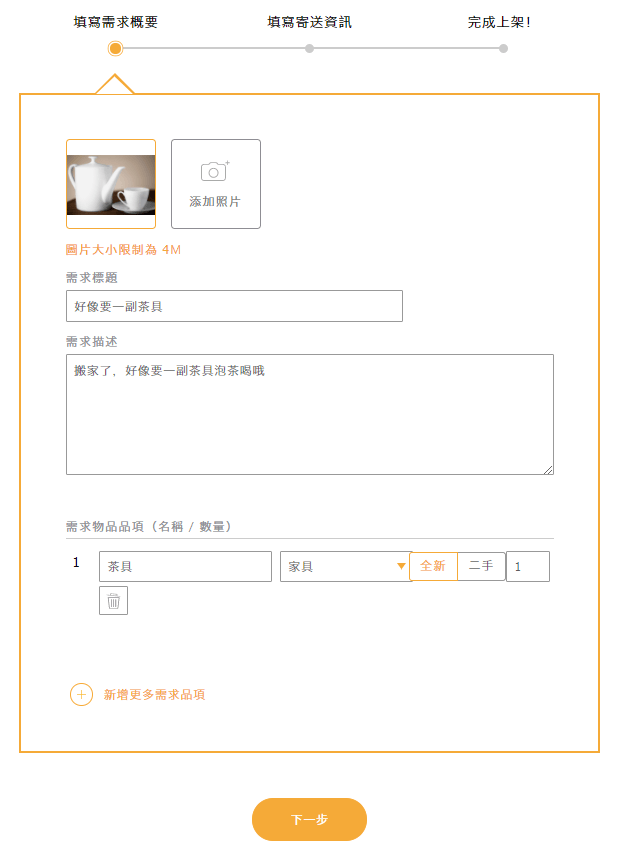Click the 下一步 button
621x844 pixels.
[309, 818]
